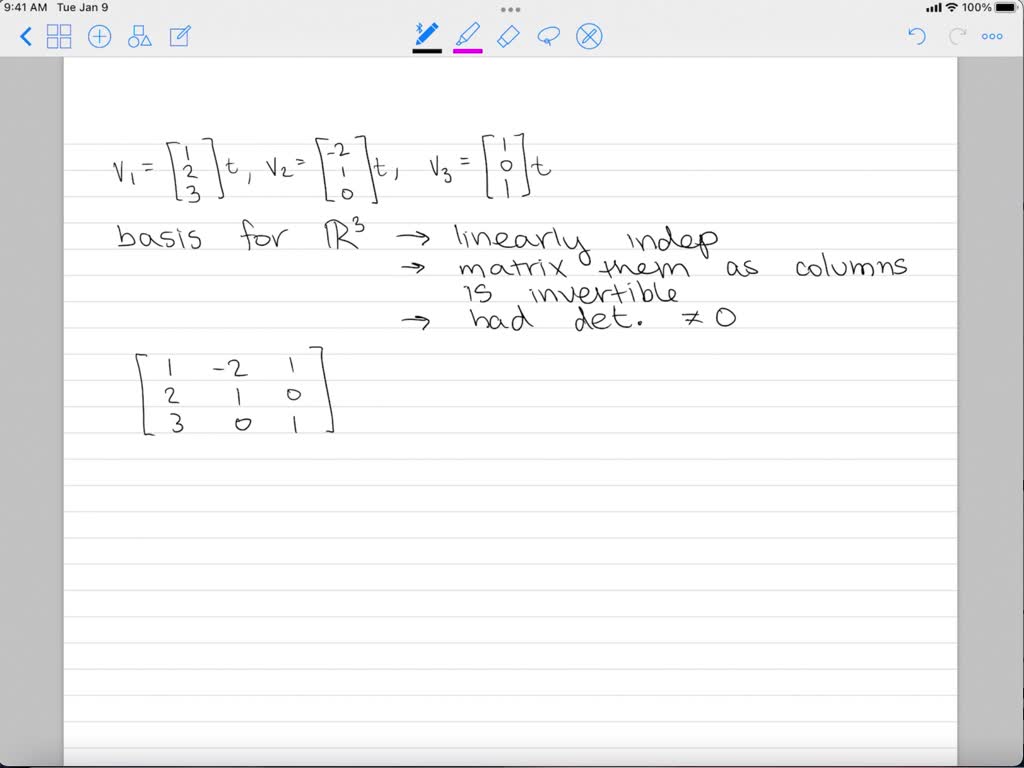
Task: Open the more options ellipsis menu
Action: point(991,36)
